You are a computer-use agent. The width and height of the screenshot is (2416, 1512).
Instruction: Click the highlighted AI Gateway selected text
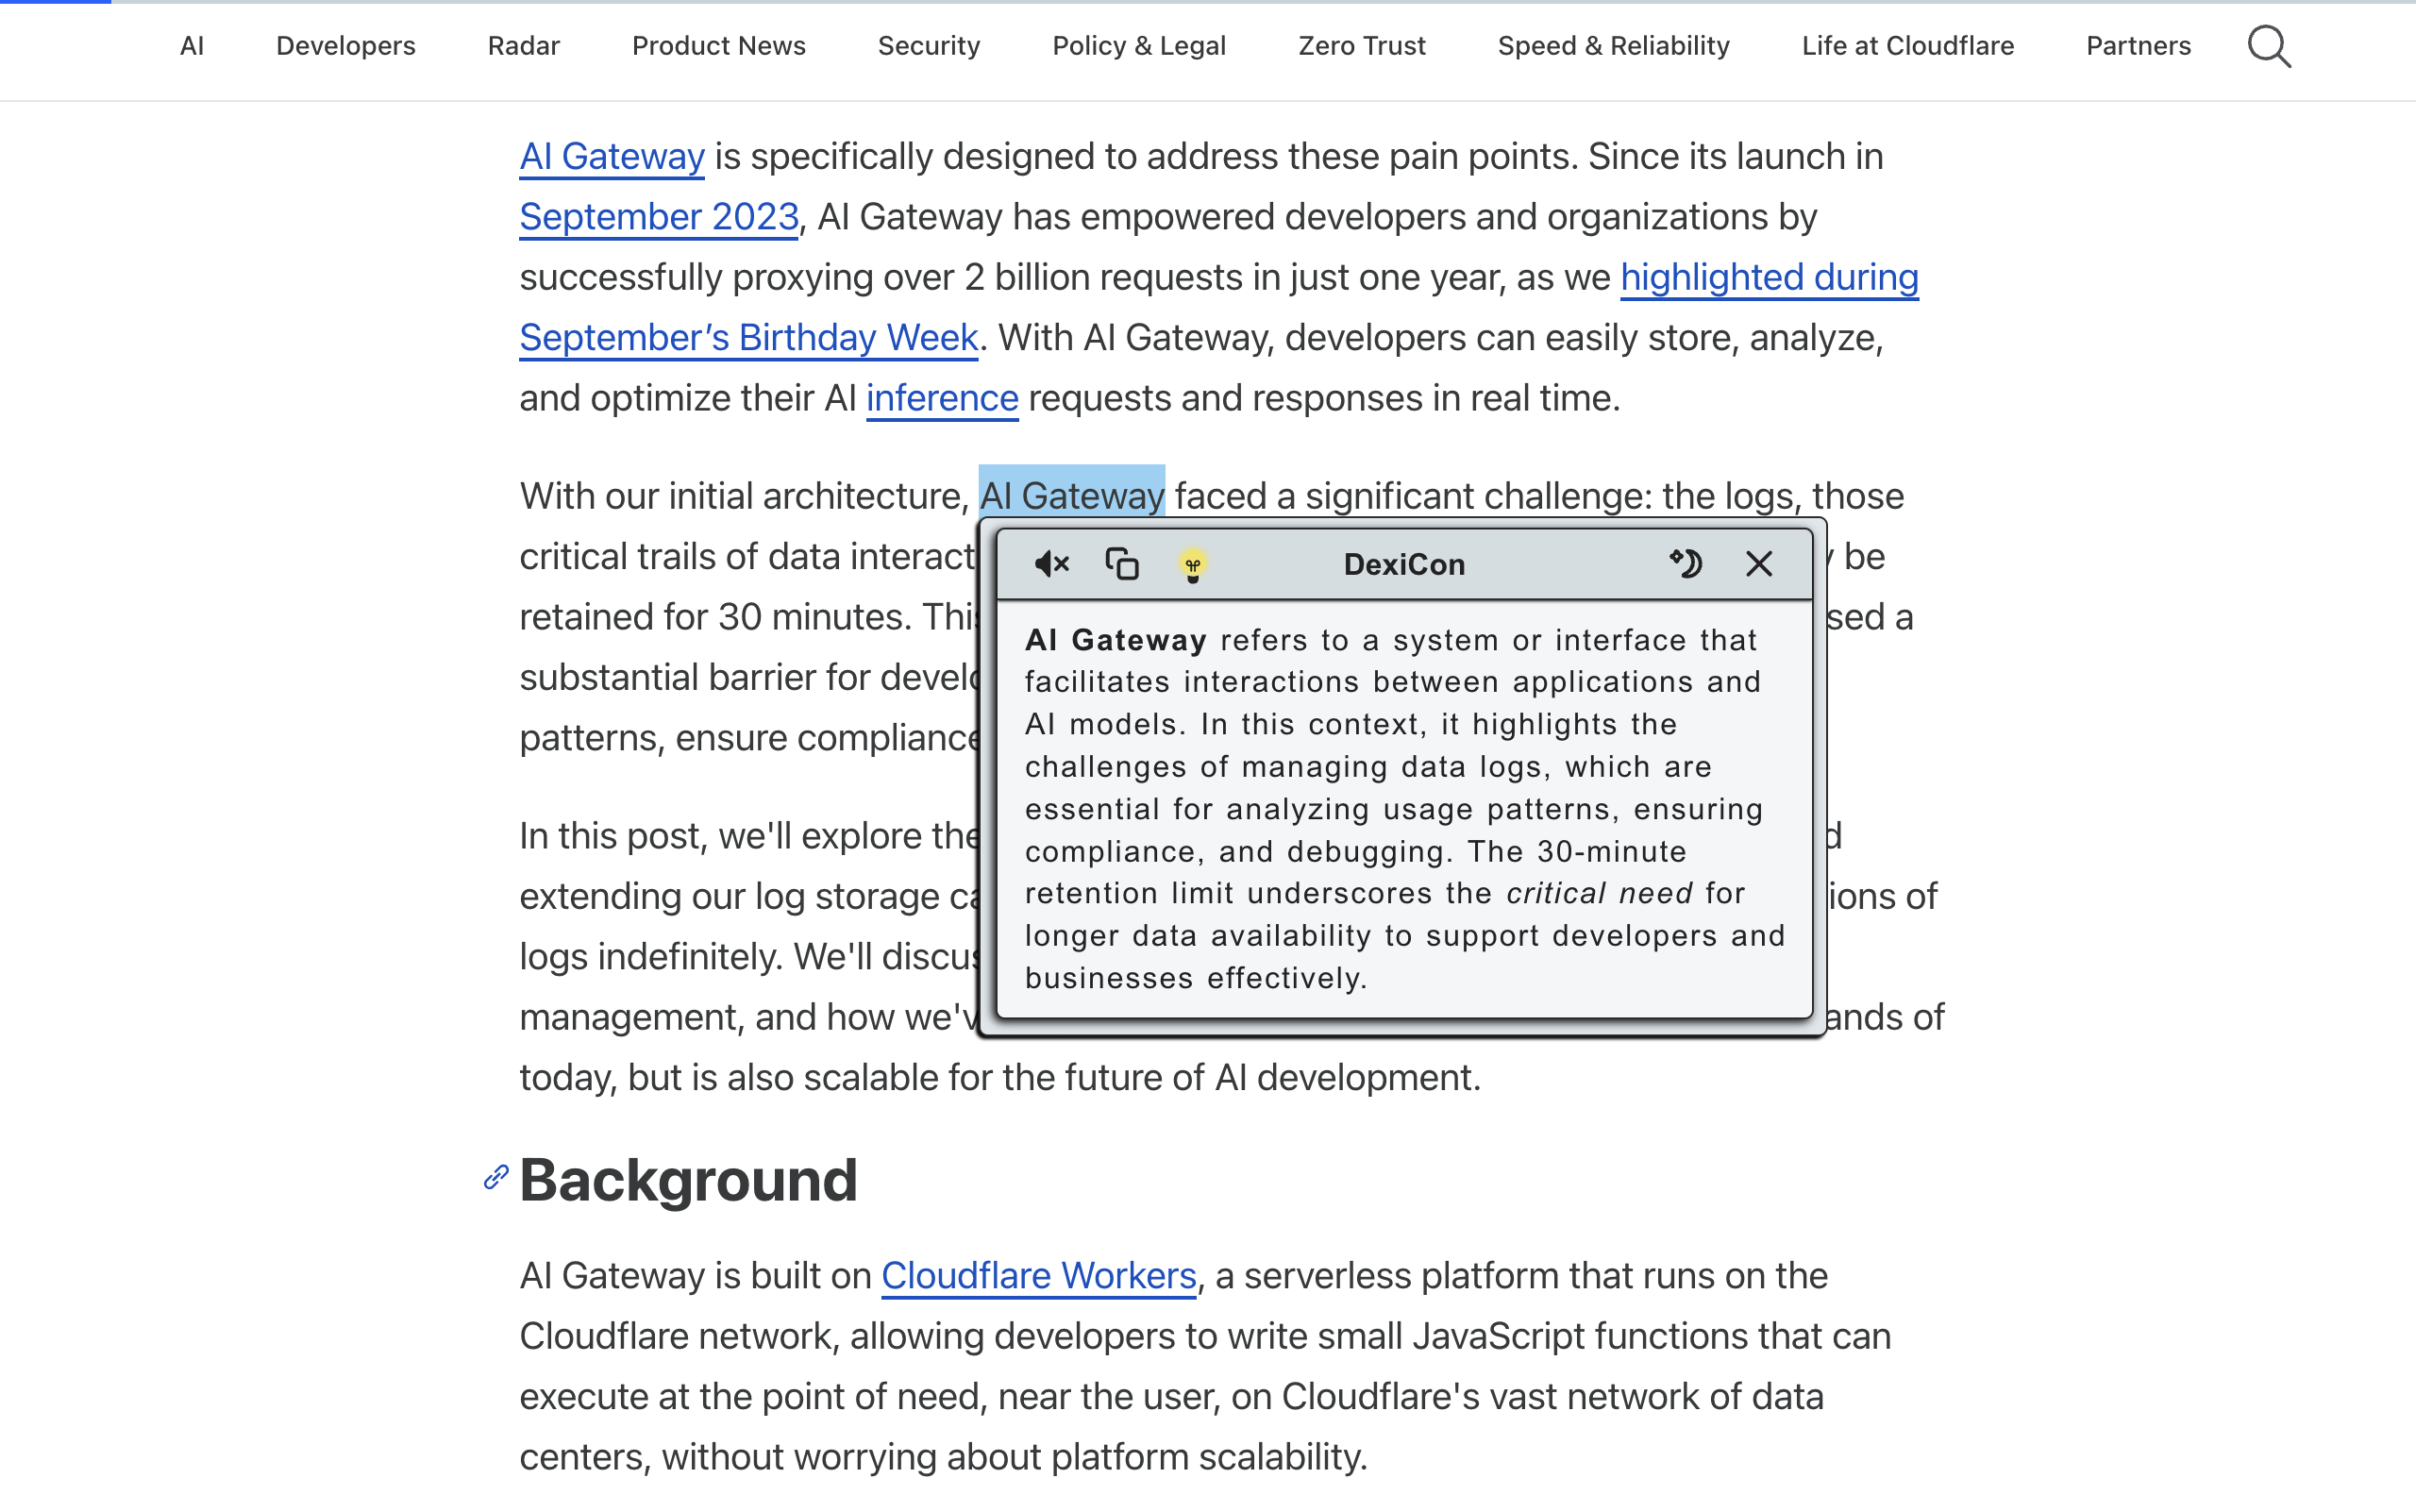(x=1071, y=495)
